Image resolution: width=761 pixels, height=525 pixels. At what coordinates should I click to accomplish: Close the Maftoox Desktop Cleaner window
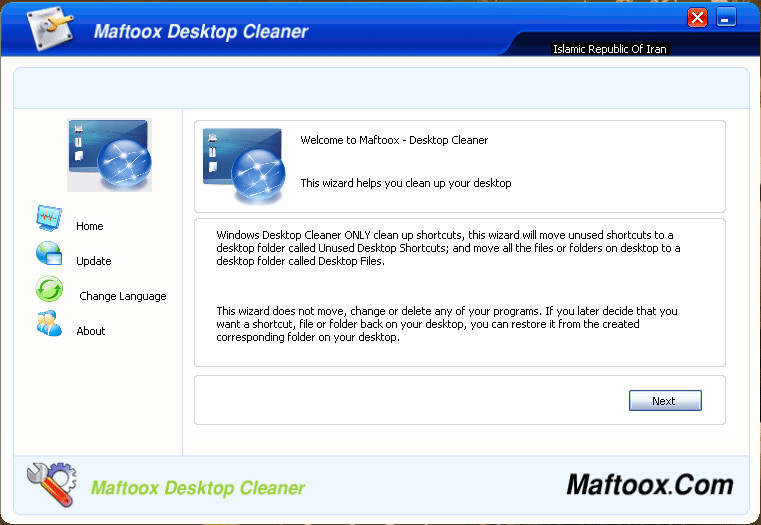click(697, 18)
